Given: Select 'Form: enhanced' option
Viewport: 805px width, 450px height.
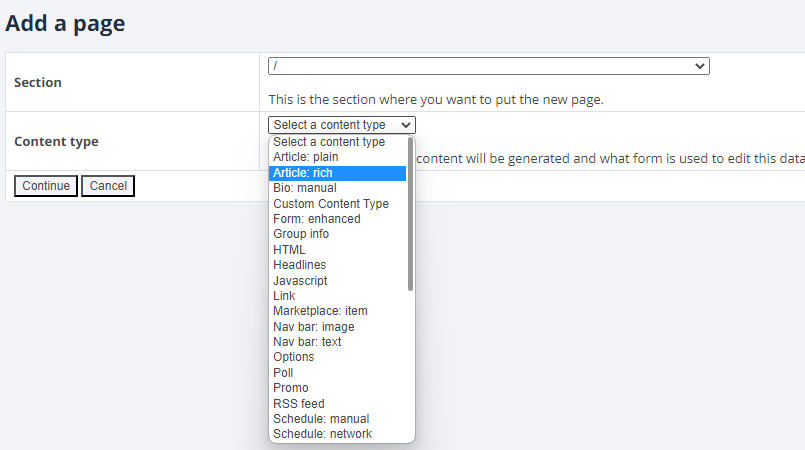Looking at the screenshot, I should [x=317, y=219].
